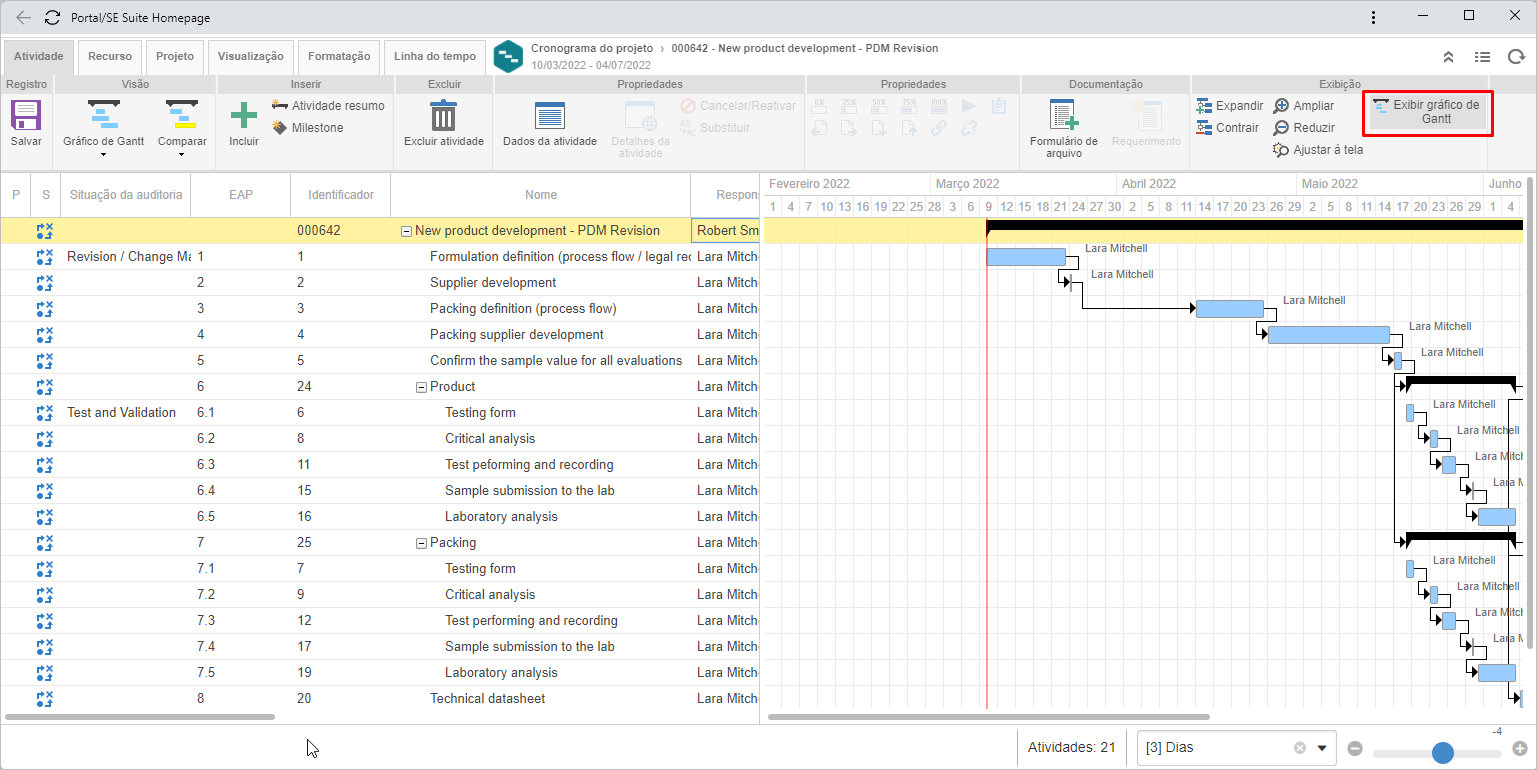Screen dimensions: 1537x770
Task: Click horizontal scrollbar under the task table
Action: pyautogui.click(x=140, y=717)
